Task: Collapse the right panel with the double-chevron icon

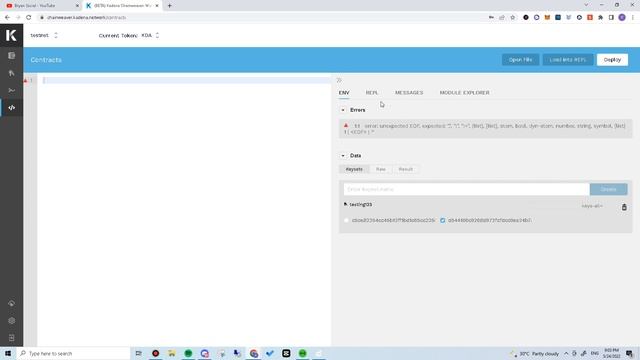Action: [x=339, y=80]
